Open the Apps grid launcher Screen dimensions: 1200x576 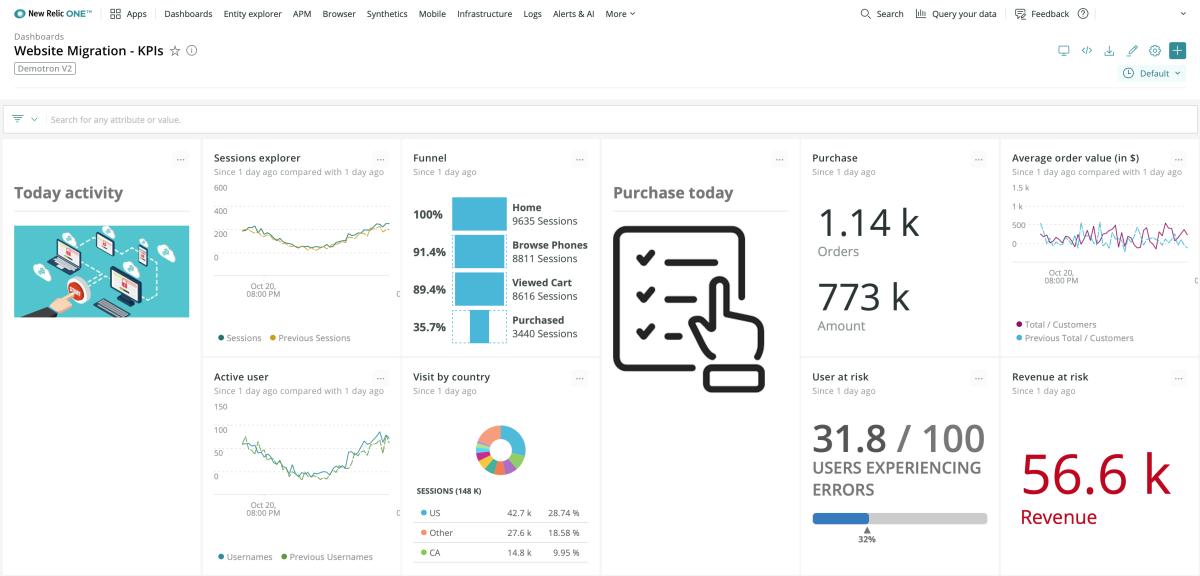tap(128, 14)
